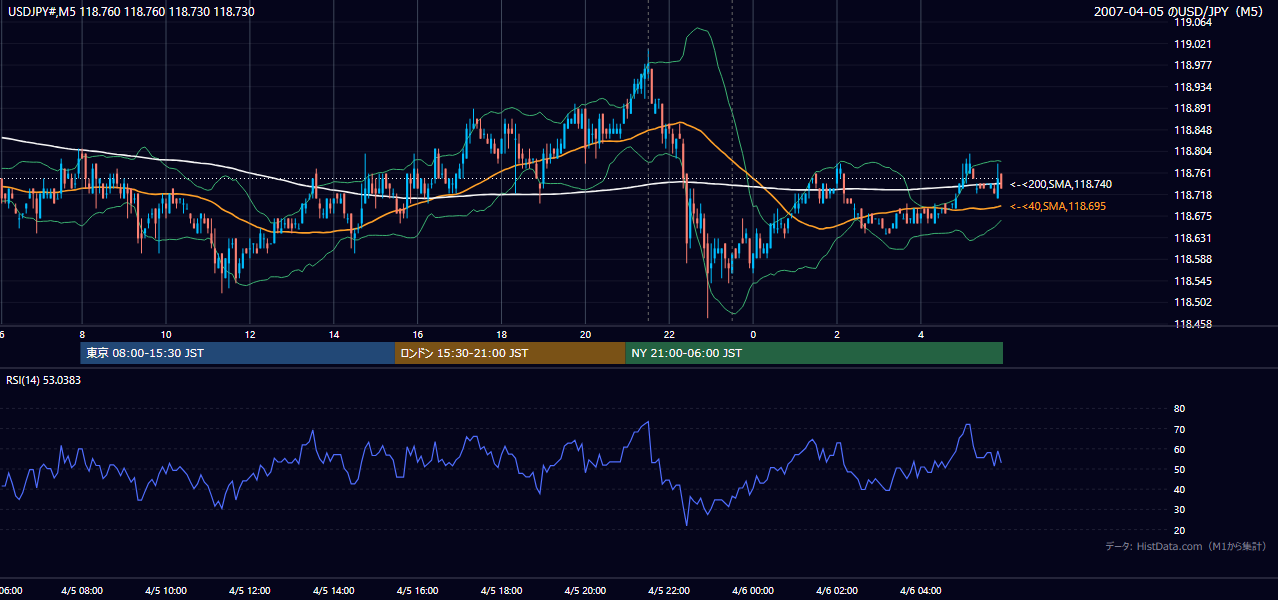This screenshot has width=1278, height=600.
Task: Click price axis value 118.977
Action: click(1193, 66)
